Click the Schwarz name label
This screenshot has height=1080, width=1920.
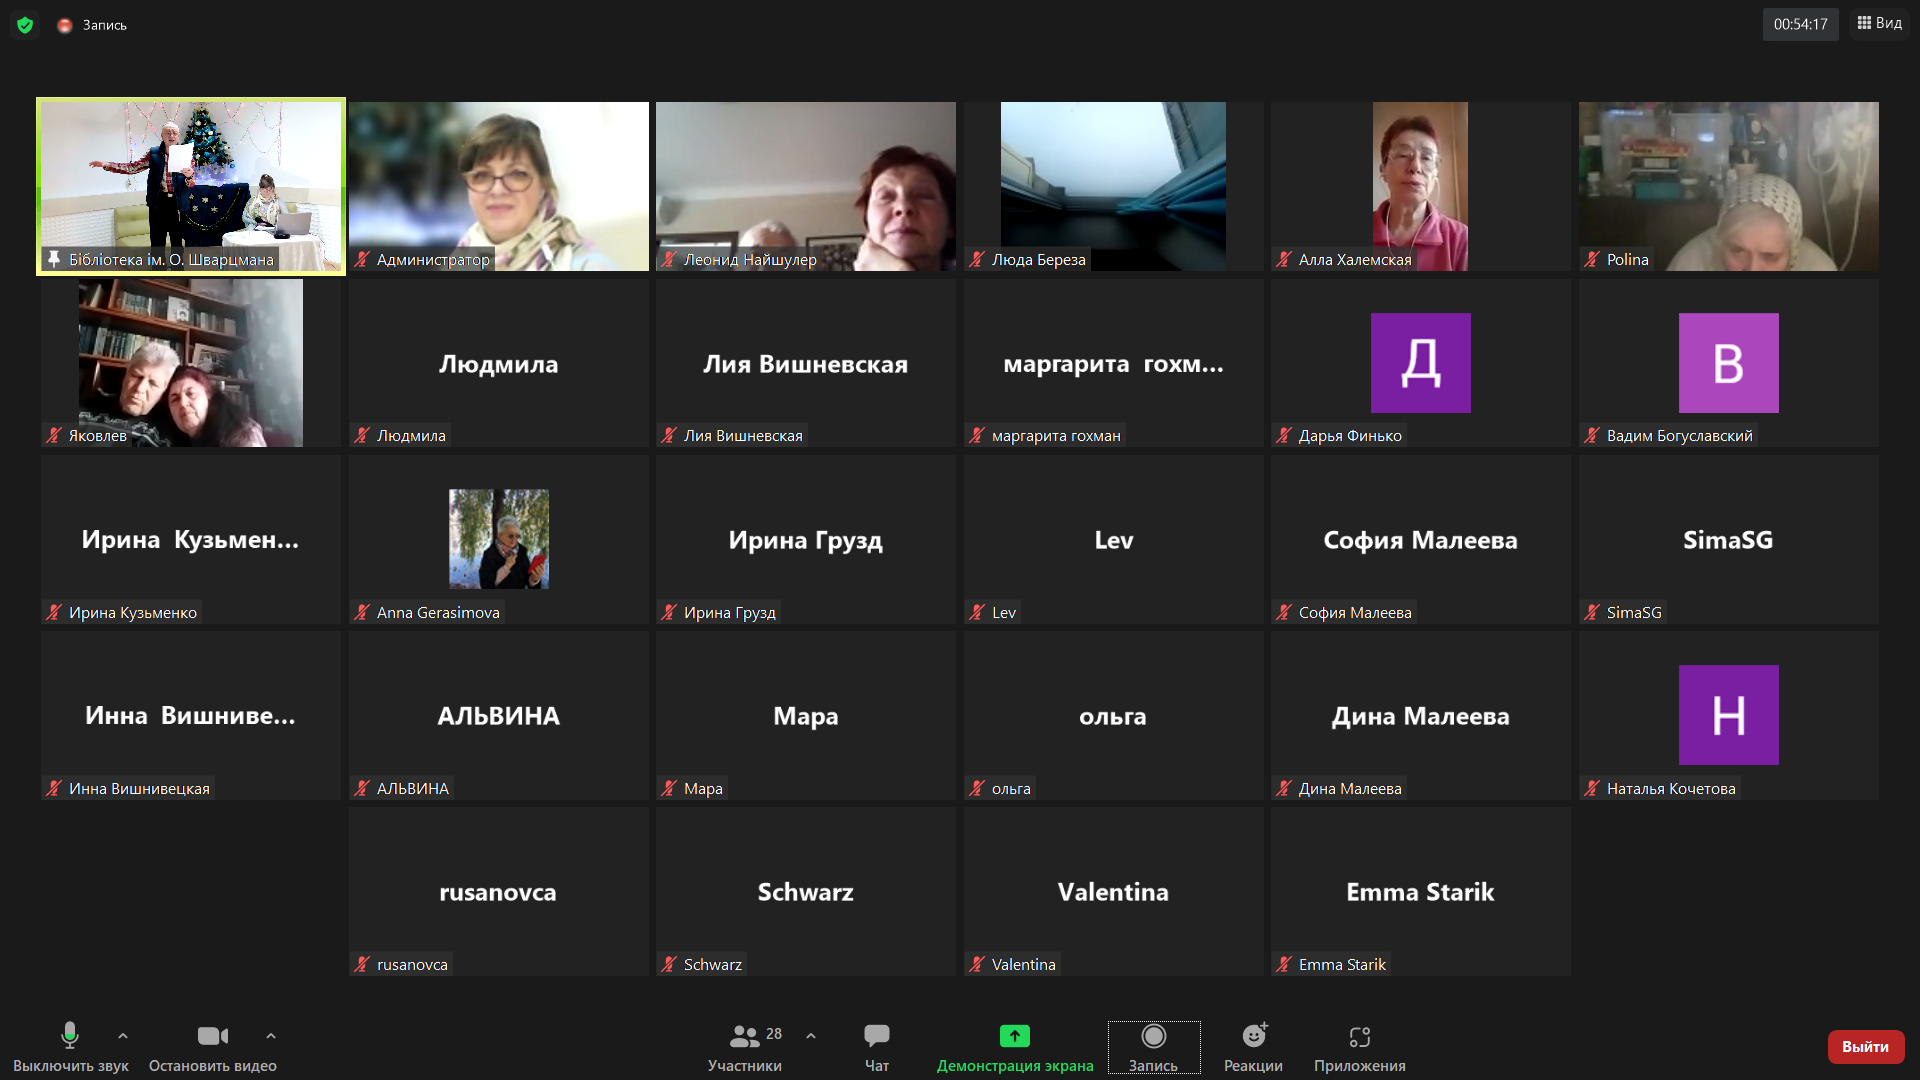pos(713,964)
